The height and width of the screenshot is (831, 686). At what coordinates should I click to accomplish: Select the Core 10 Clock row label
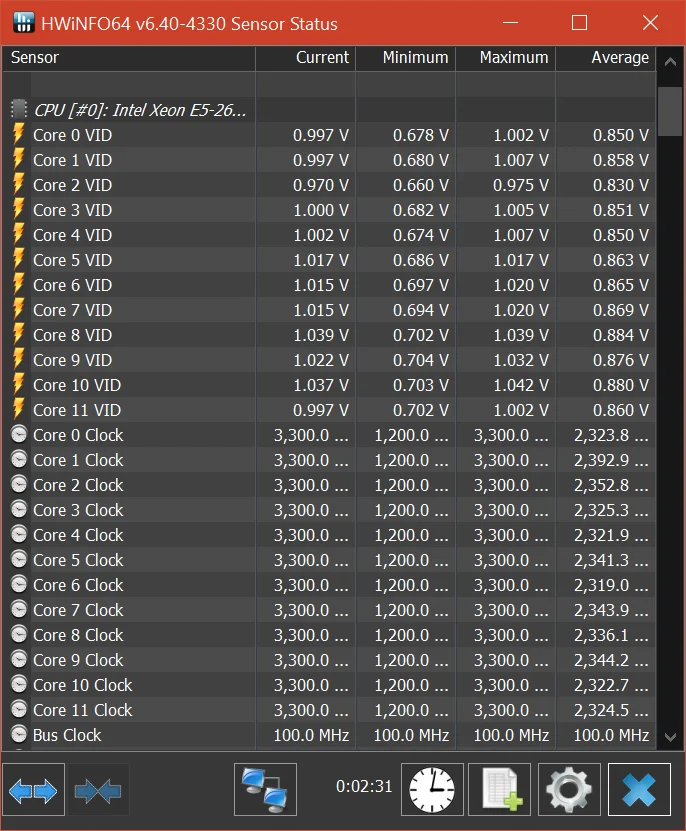point(83,685)
